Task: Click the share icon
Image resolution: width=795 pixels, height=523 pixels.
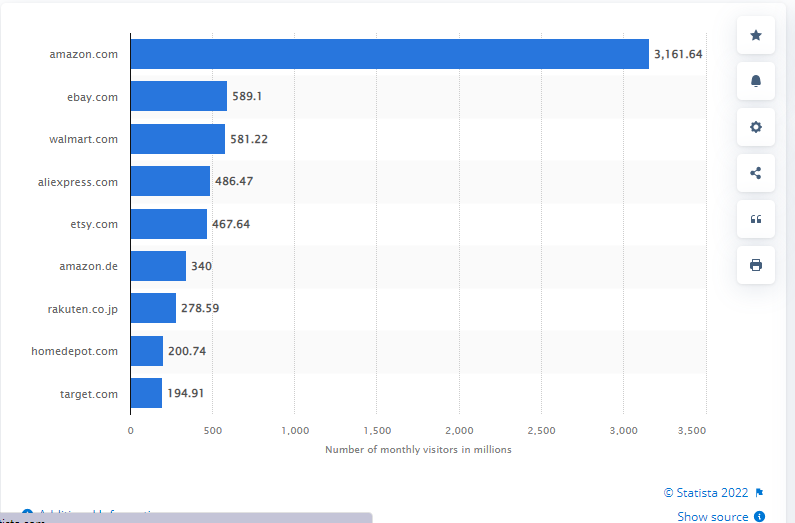Action: point(755,173)
